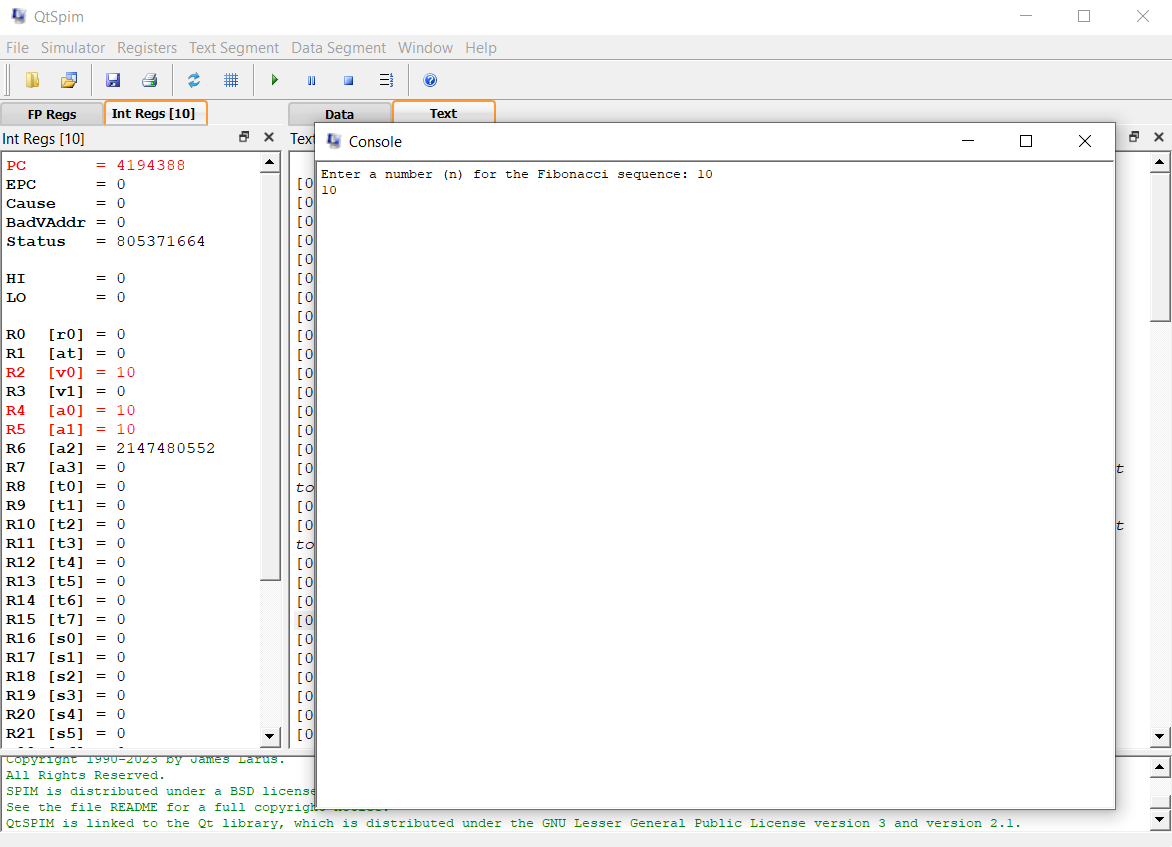Maximize the QtSpim main window
1172x847 pixels.
tap(1084, 16)
